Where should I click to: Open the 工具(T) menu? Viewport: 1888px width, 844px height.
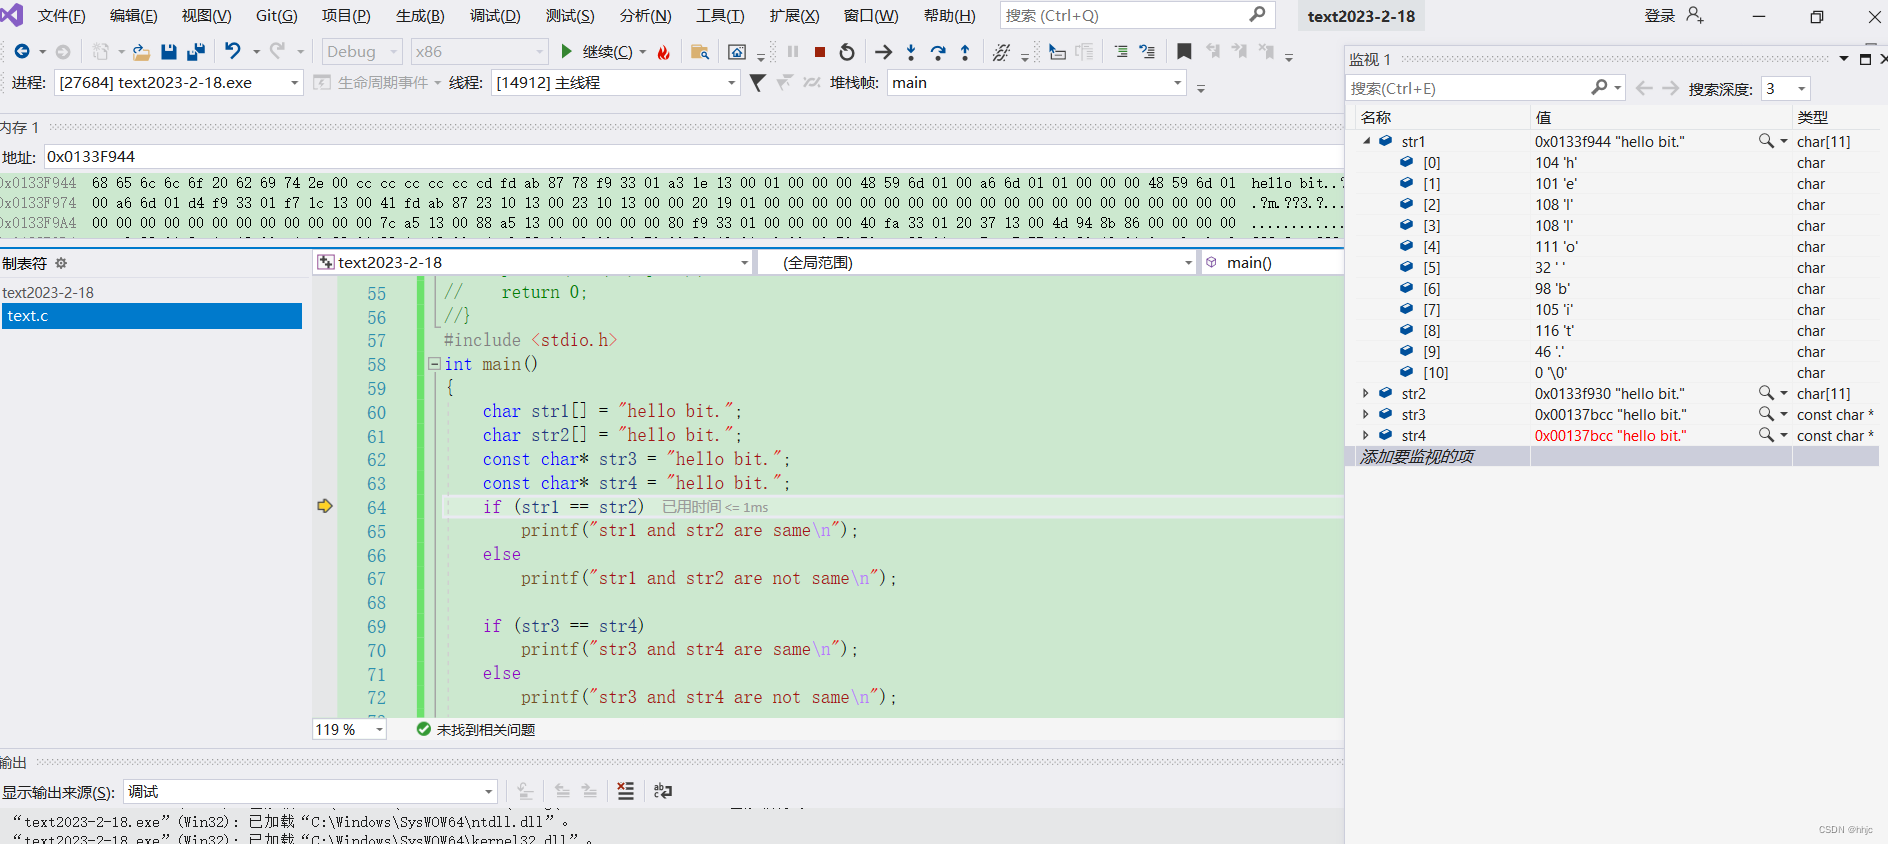720,16
